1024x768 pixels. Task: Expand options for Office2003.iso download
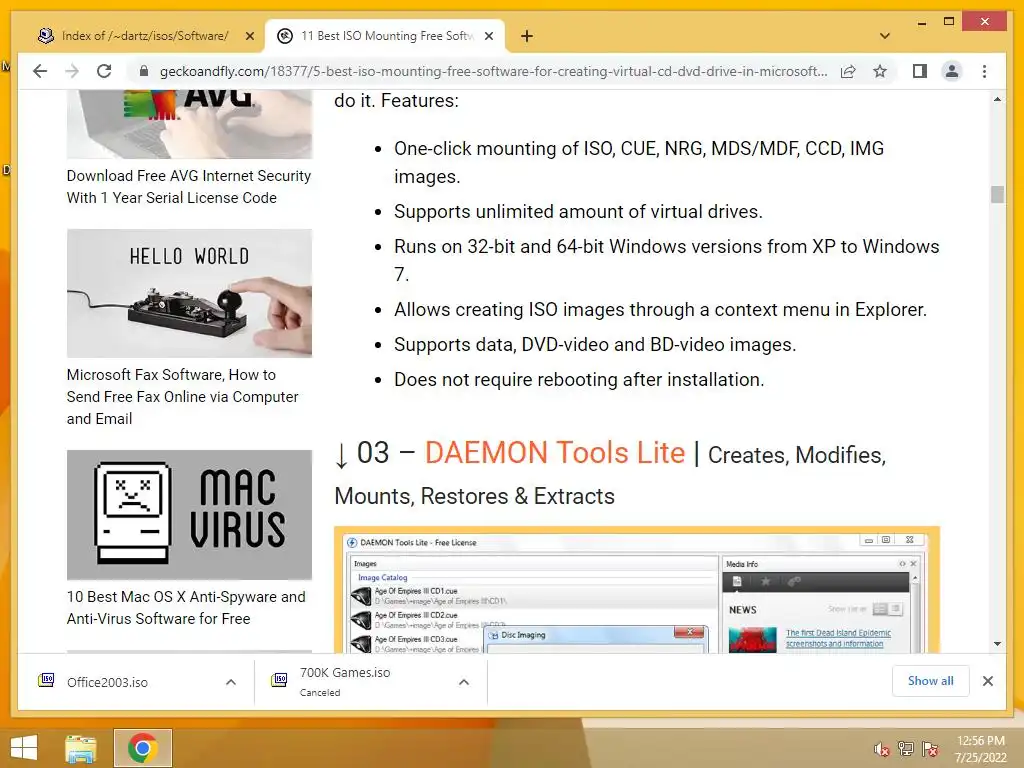coord(231,682)
